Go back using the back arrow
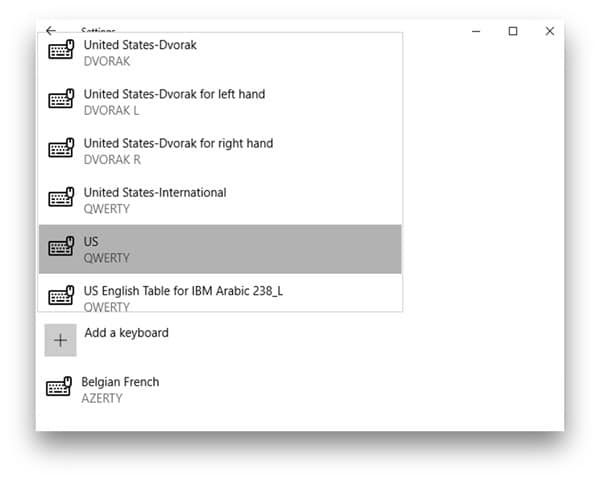Image resolution: width=600 pixels, height=481 pixels. pyautogui.click(x=51, y=31)
